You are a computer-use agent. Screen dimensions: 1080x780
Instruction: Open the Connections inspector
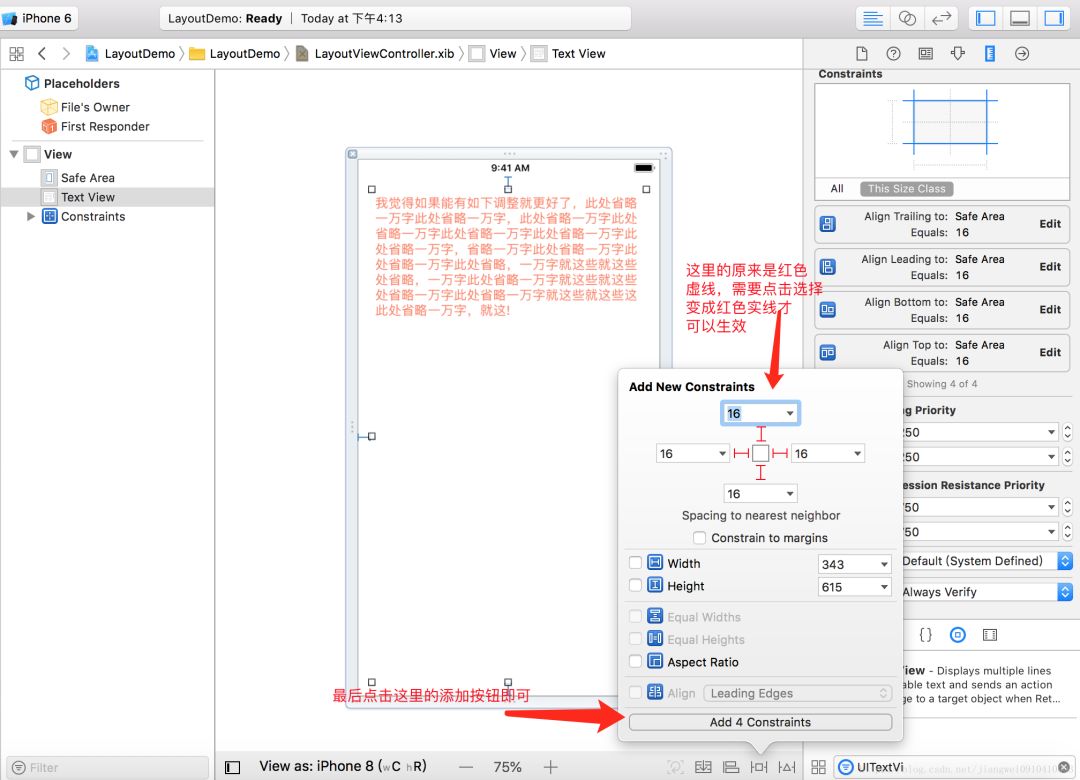(x=1022, y=54)
